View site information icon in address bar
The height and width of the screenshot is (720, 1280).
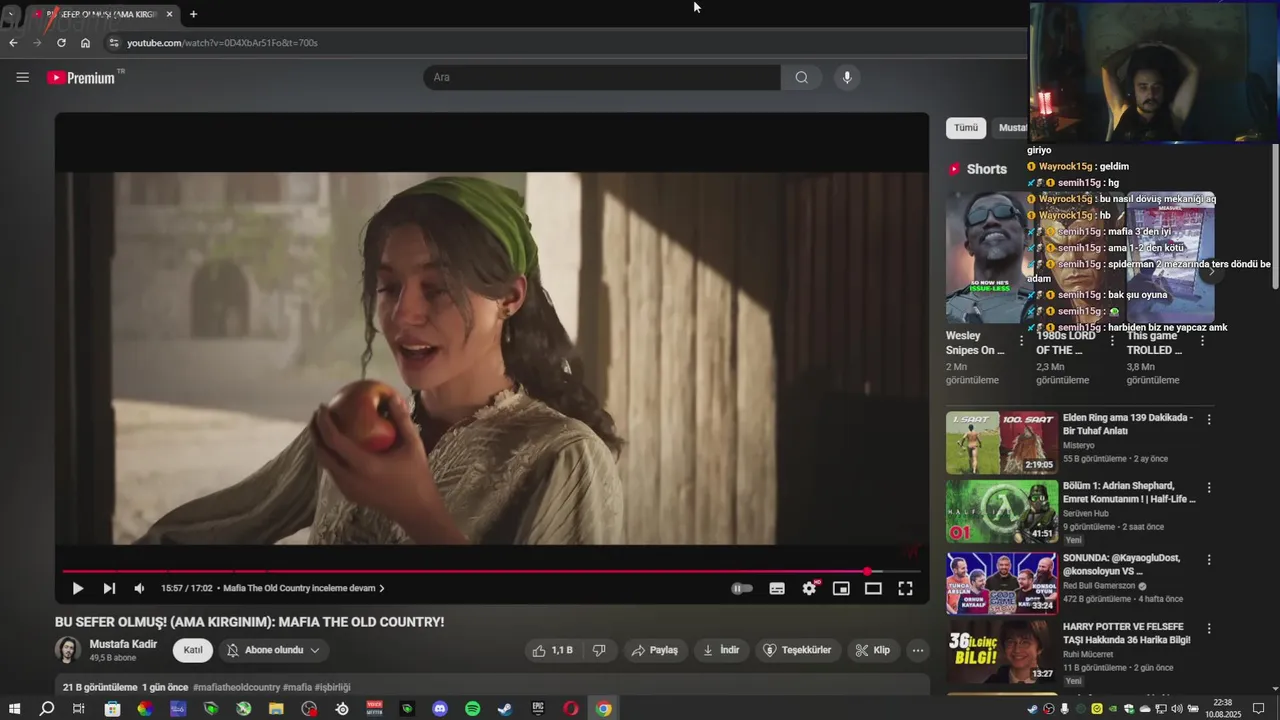(114, 43)
